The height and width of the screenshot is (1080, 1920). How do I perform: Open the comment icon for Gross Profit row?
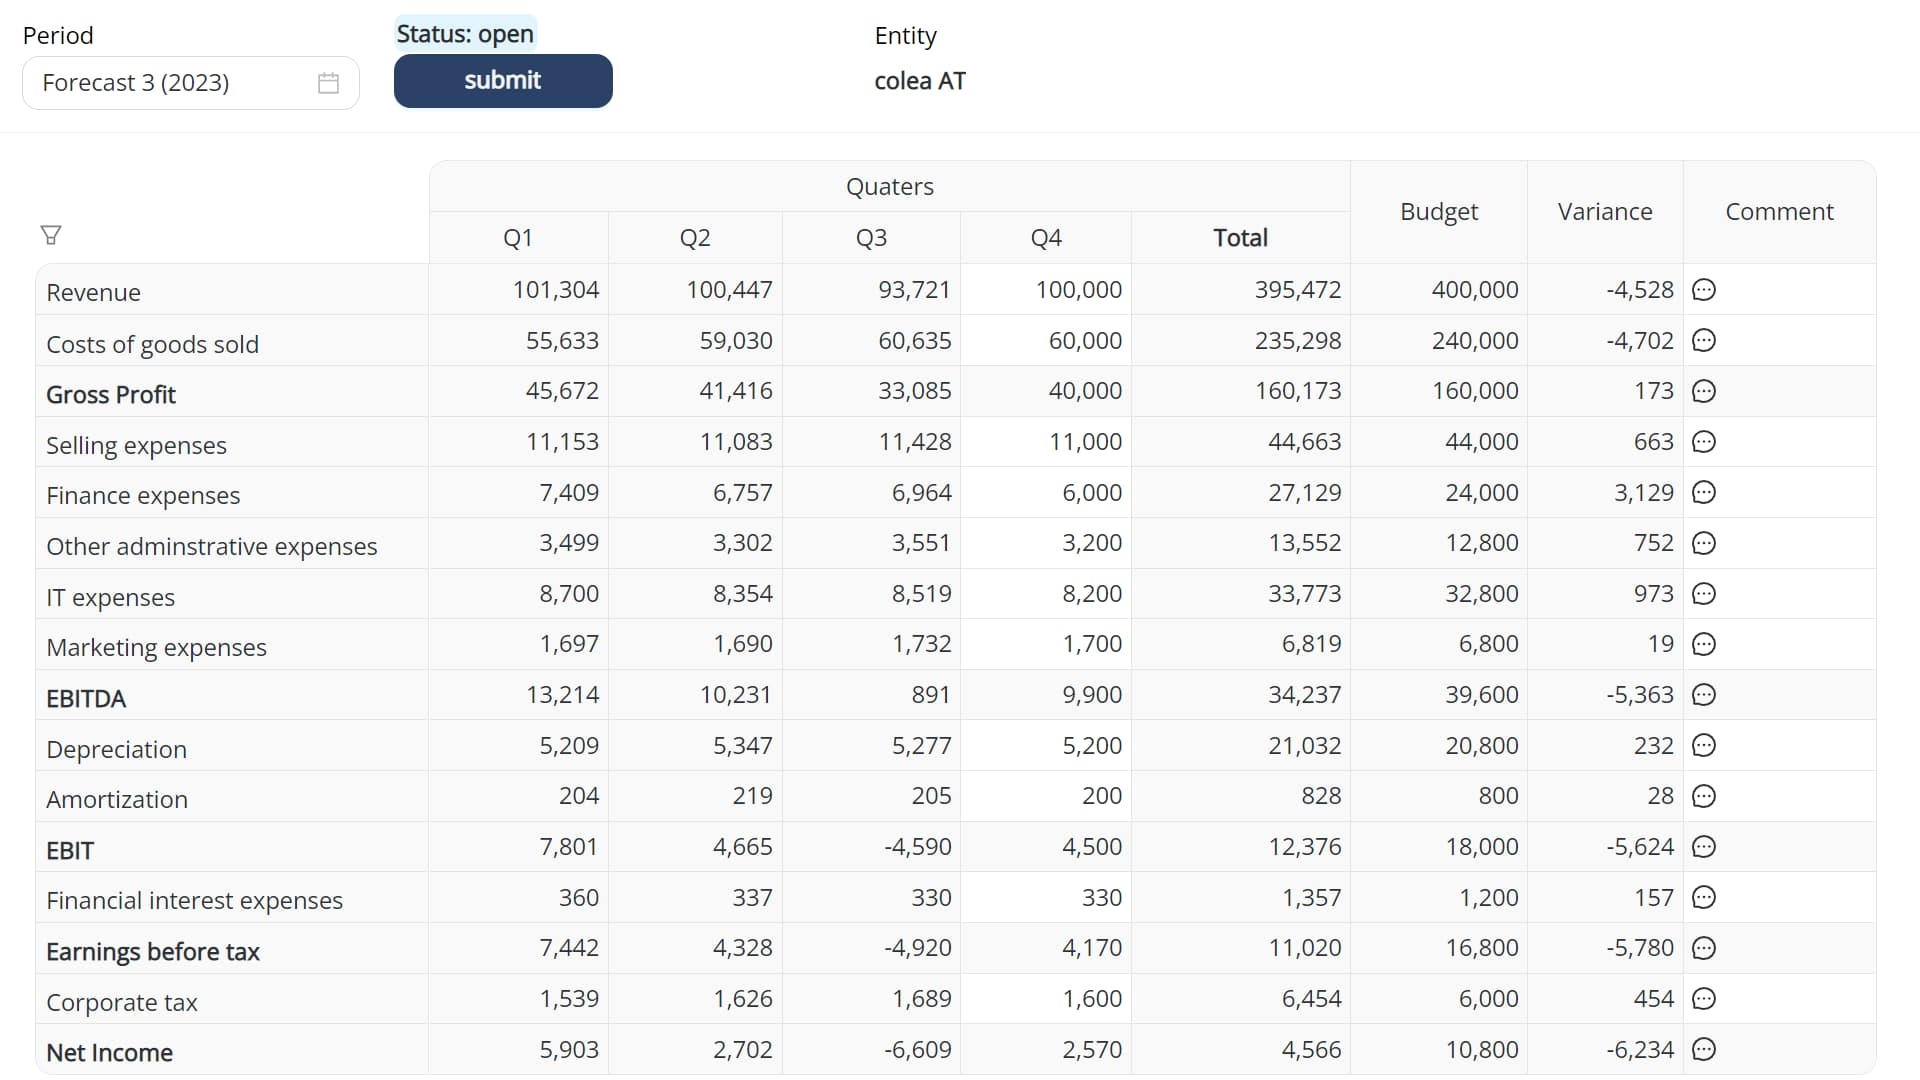(x=1704, y=391)
